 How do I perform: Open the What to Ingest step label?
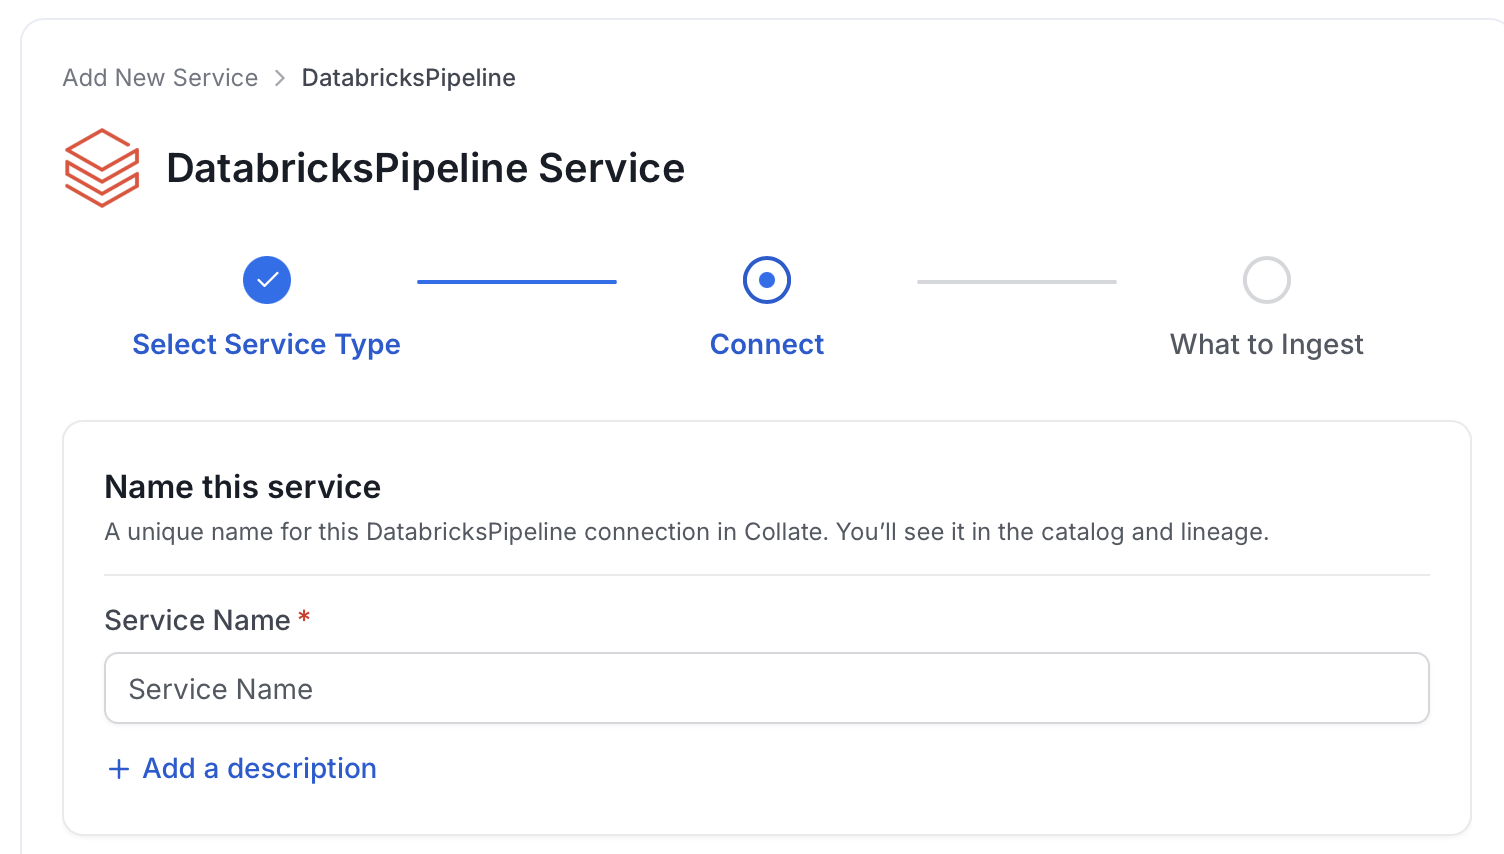1267,344
